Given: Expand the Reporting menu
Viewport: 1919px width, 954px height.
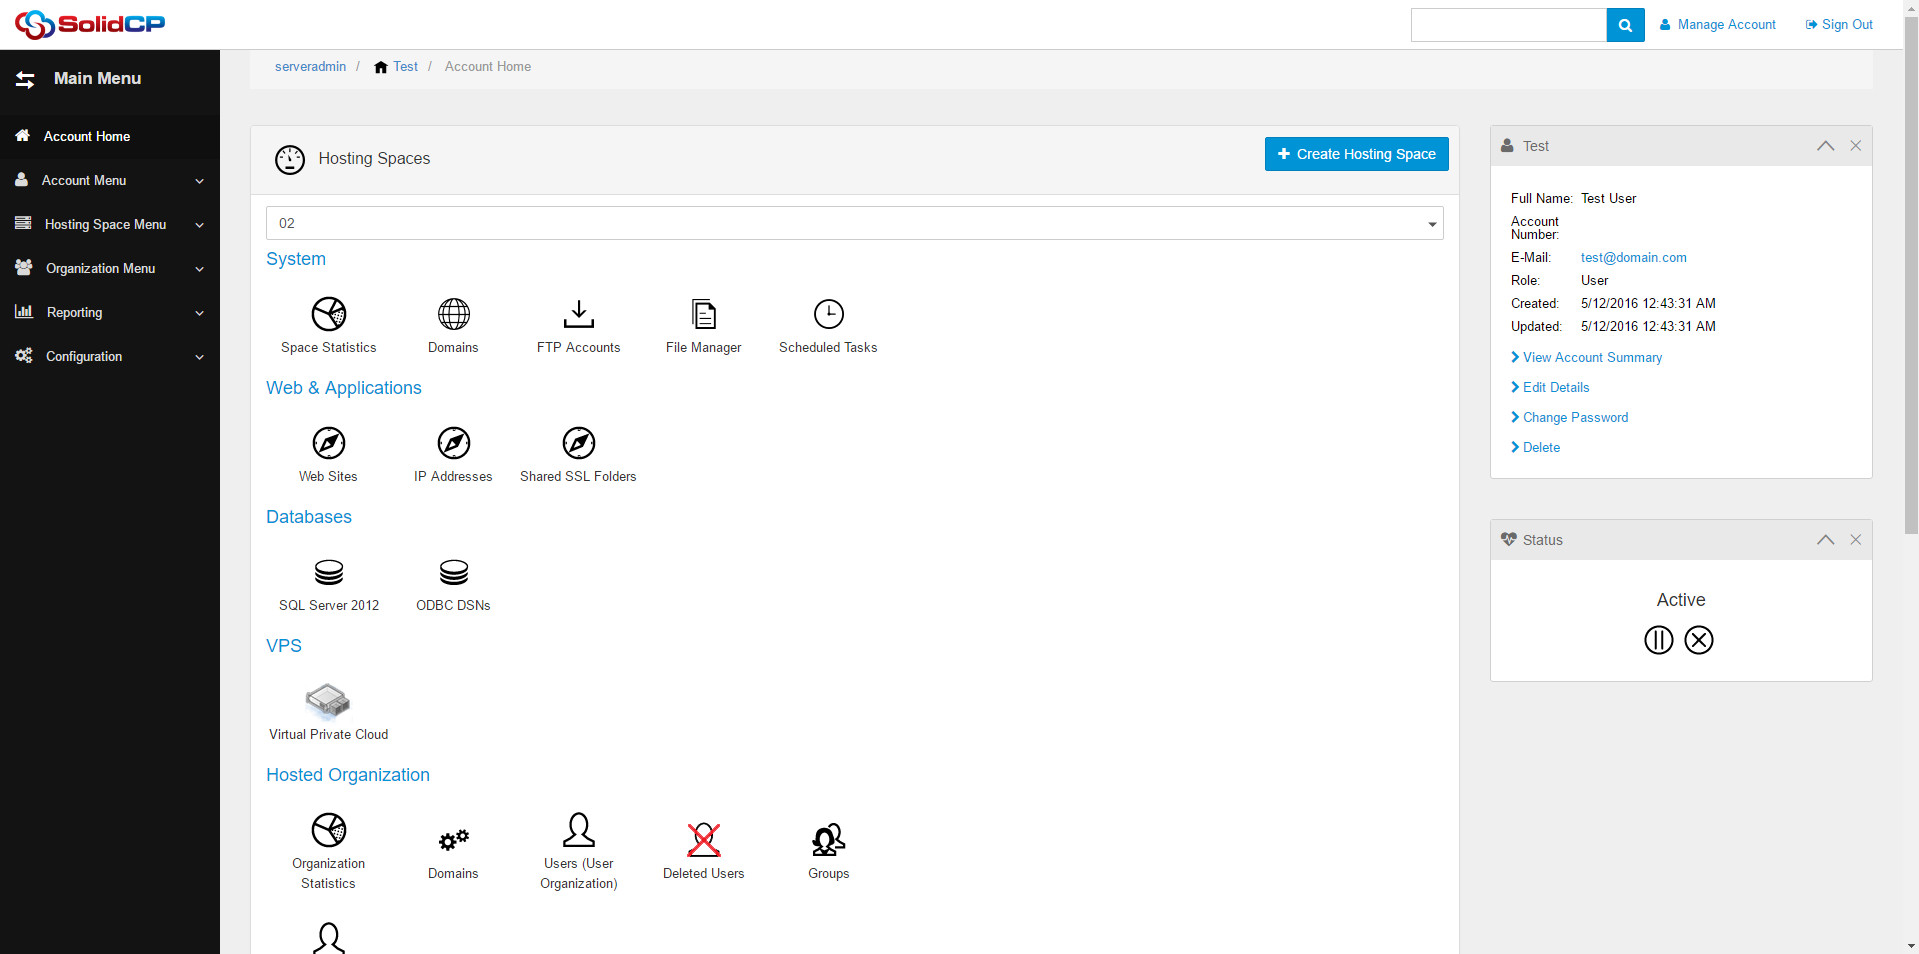Looking at the screenshot, I should coord(110,313).
